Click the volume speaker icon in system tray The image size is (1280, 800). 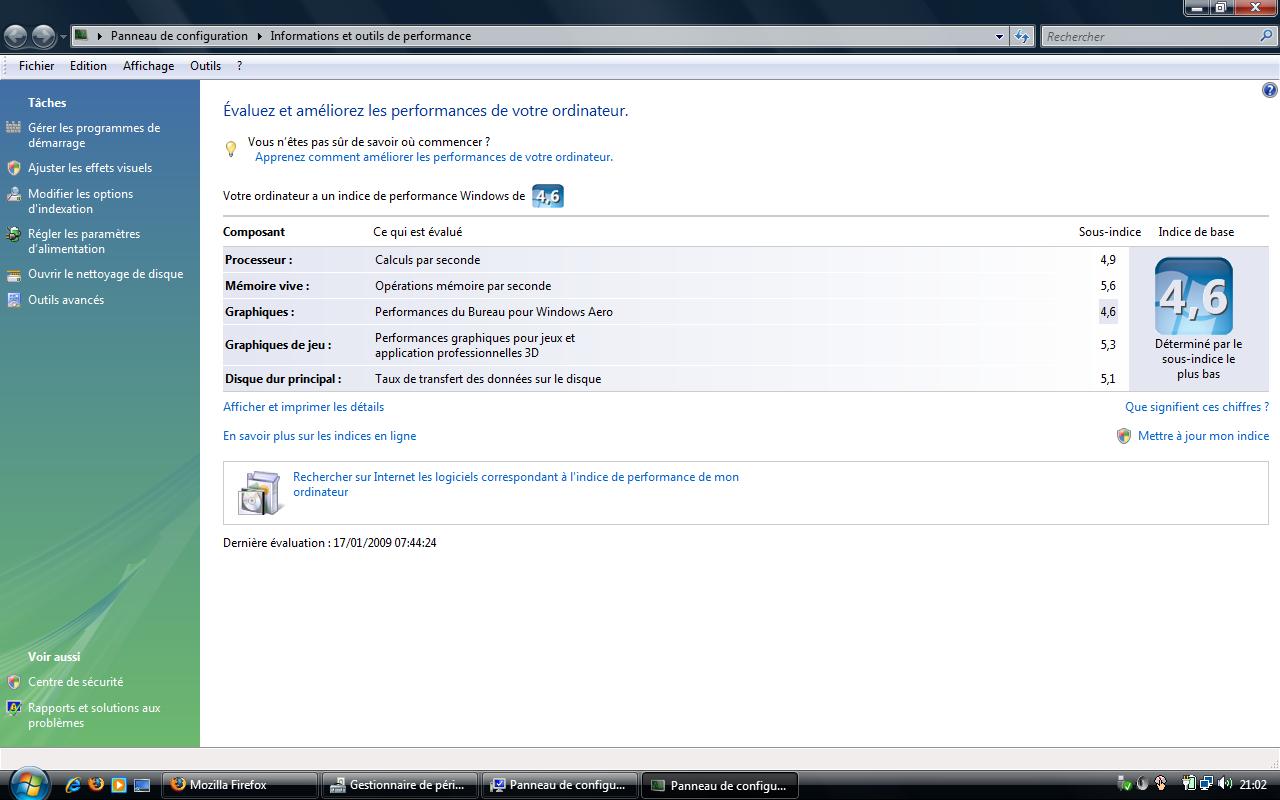coord(1225,785)
